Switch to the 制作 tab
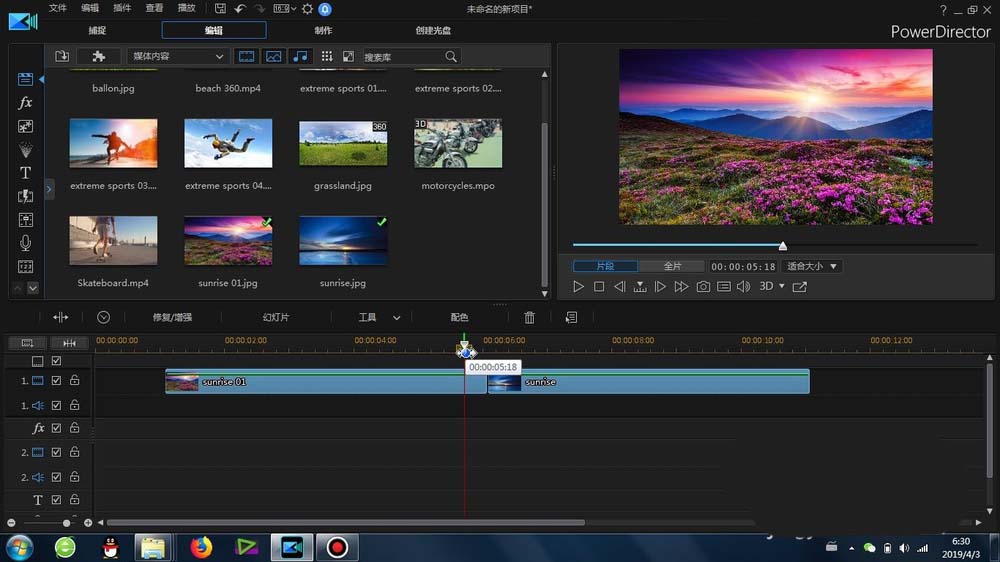The height and width of the screenshot is (562, 1000). [323, 30]
